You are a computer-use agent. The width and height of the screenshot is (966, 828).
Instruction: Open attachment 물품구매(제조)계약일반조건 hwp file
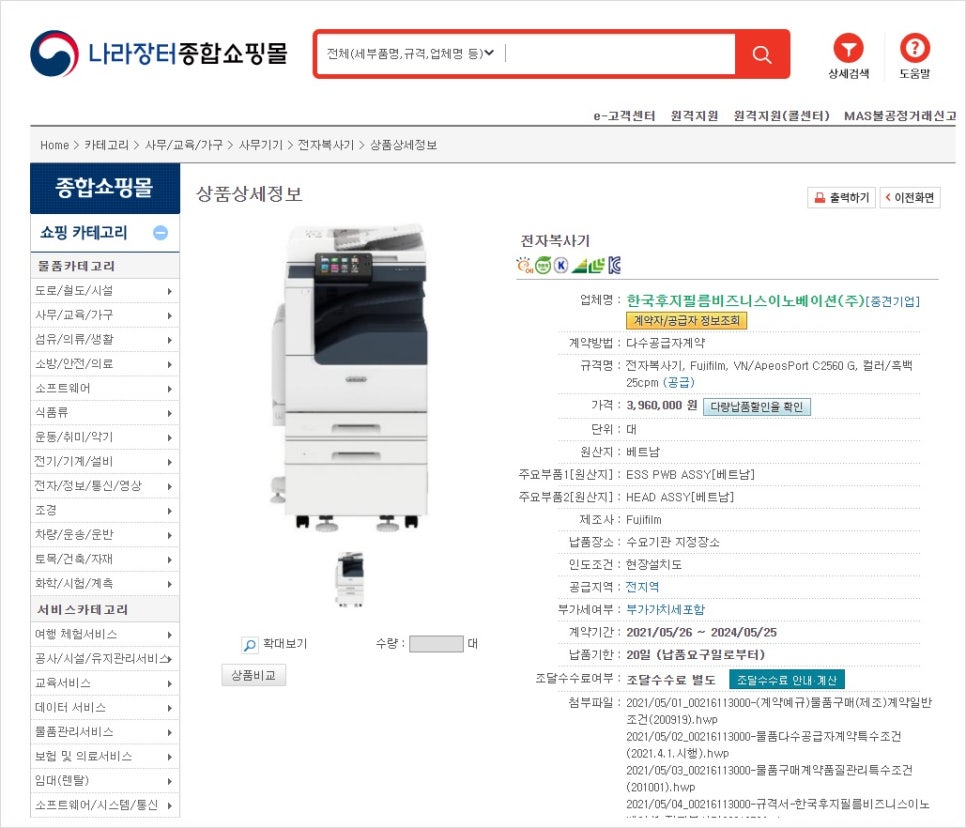(779, 711)
